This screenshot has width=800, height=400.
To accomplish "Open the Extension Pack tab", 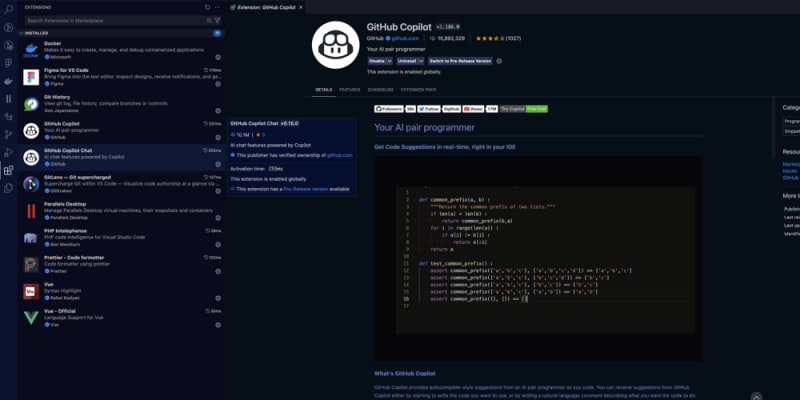I will click(x=418, y=89).
